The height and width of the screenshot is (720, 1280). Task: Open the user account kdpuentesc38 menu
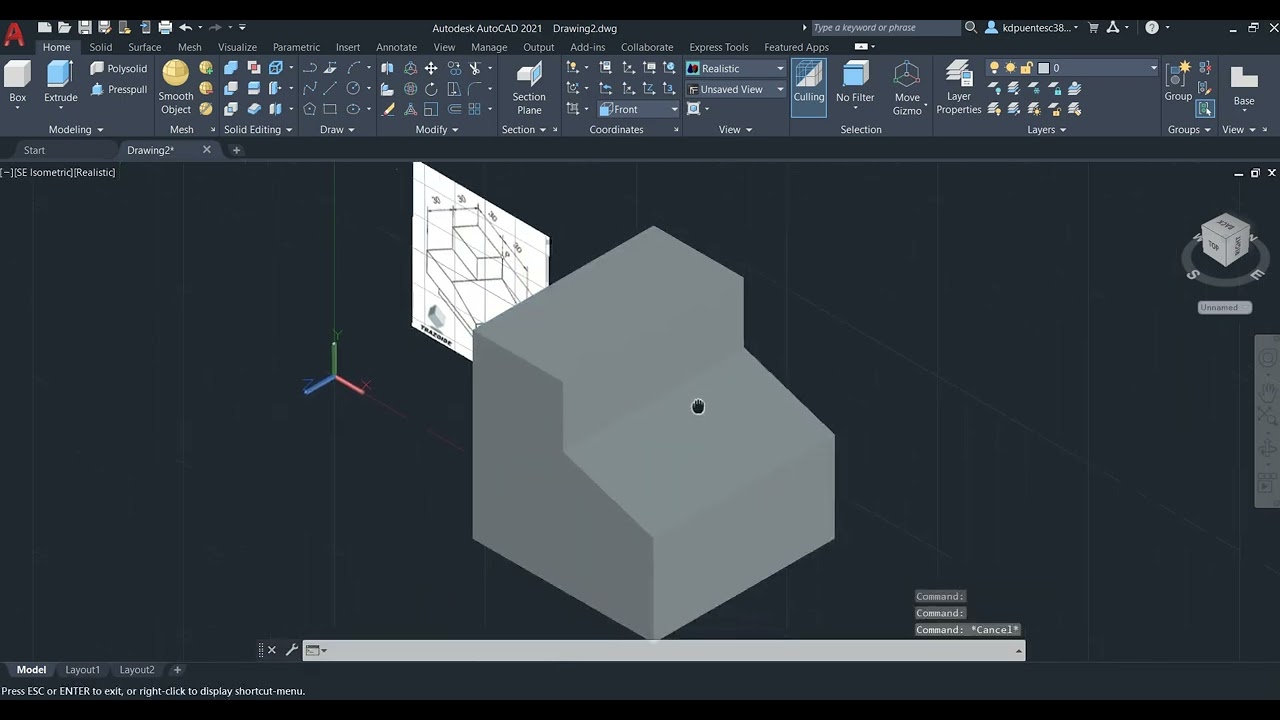click(1032, 28)
